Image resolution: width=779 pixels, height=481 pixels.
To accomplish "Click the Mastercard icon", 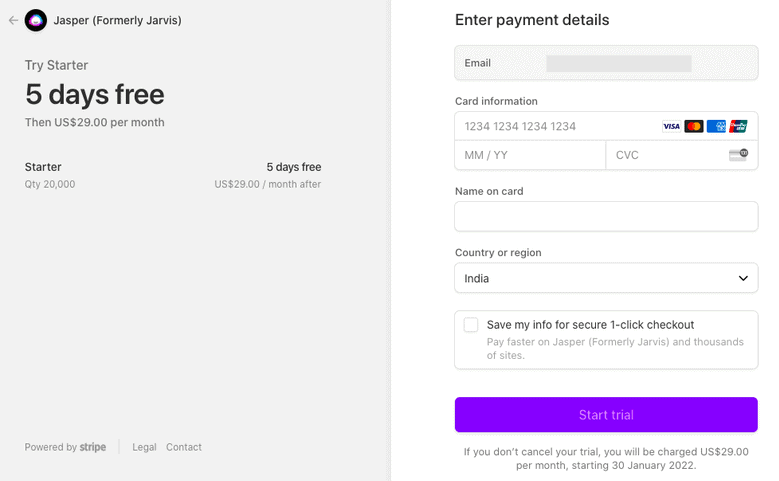I will [694, 127].
